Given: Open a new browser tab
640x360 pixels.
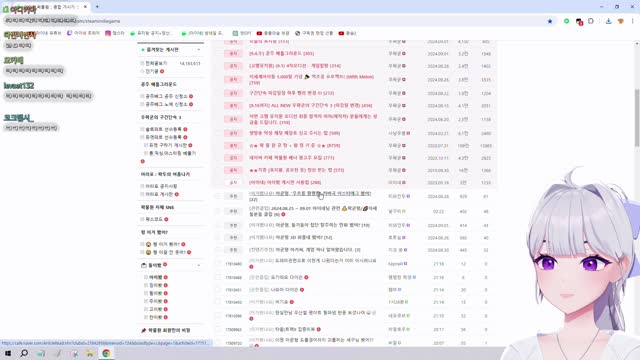Looking at the screenshot, I should 97,7.
